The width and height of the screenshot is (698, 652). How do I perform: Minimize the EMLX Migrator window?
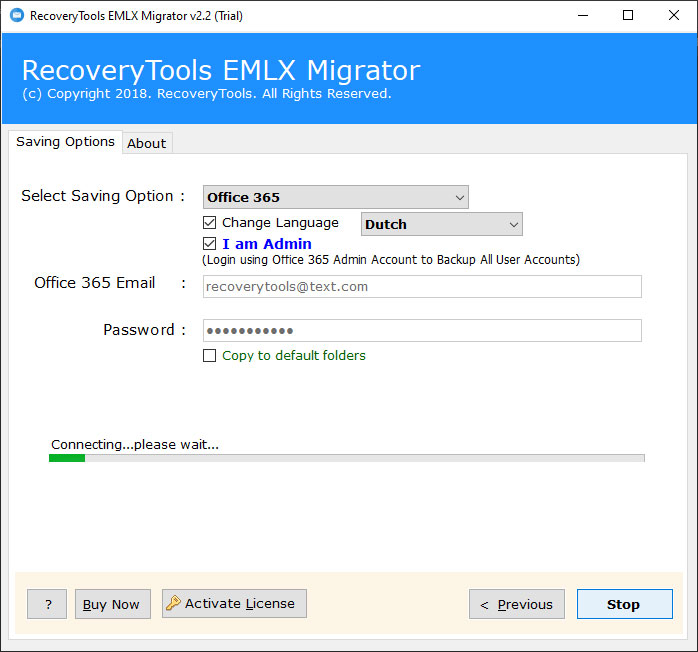coord(583,16)
